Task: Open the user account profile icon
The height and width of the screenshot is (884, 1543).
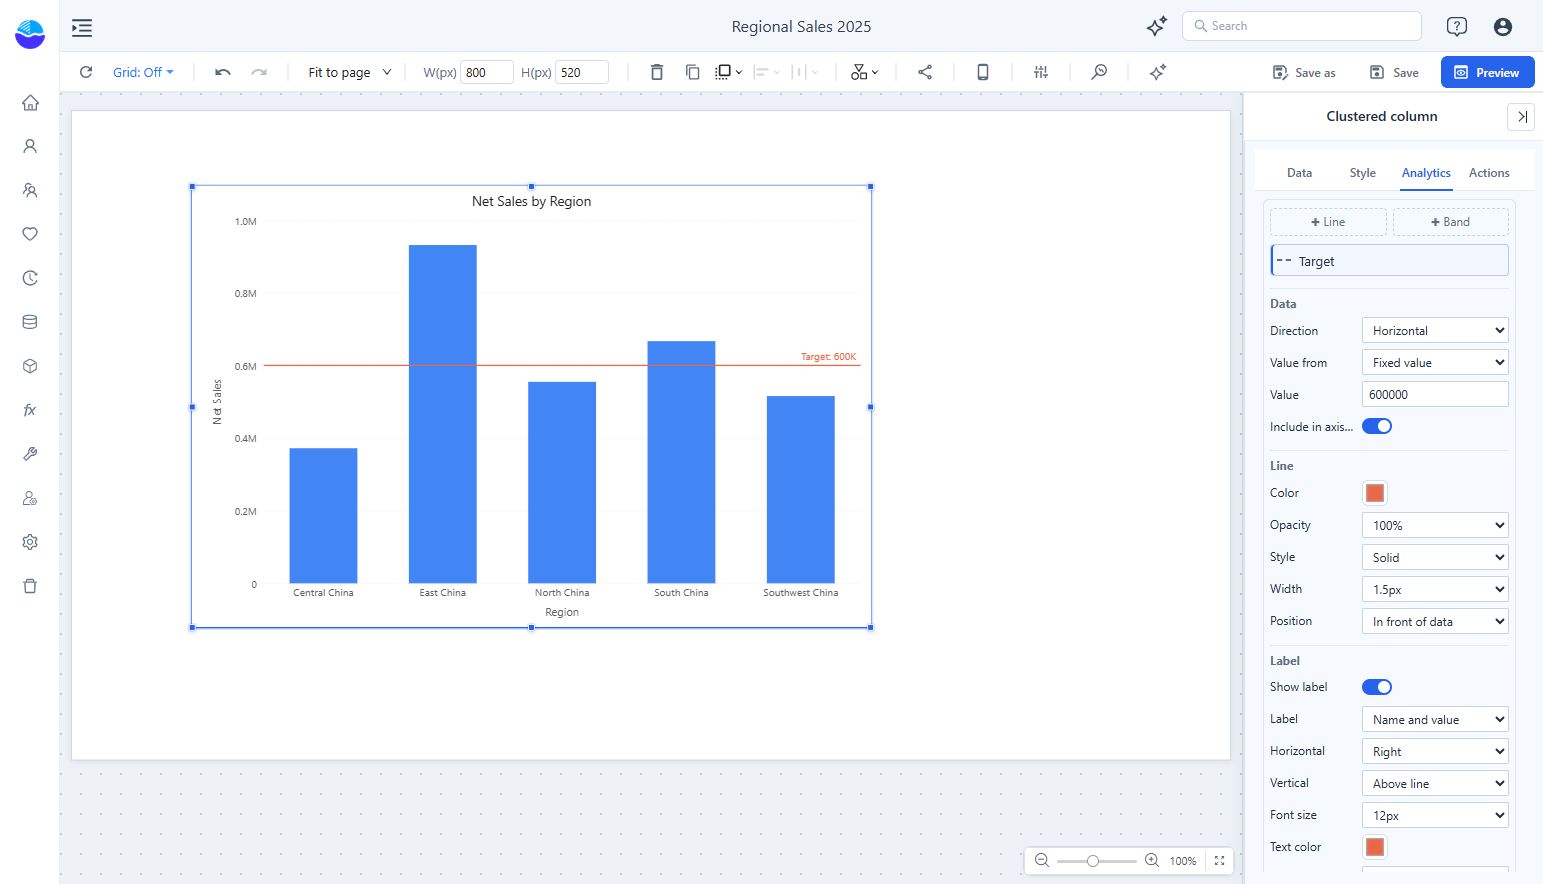Action: point(1503,27)
